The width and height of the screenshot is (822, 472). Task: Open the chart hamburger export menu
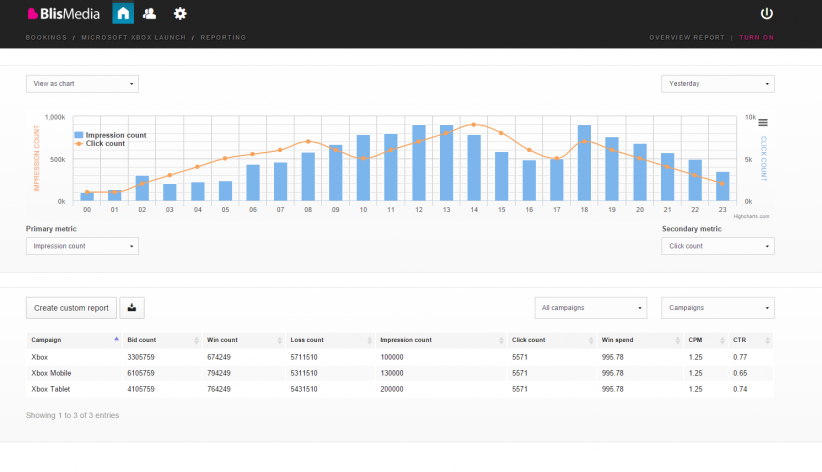pyautogui.click(x=763, y=123)
